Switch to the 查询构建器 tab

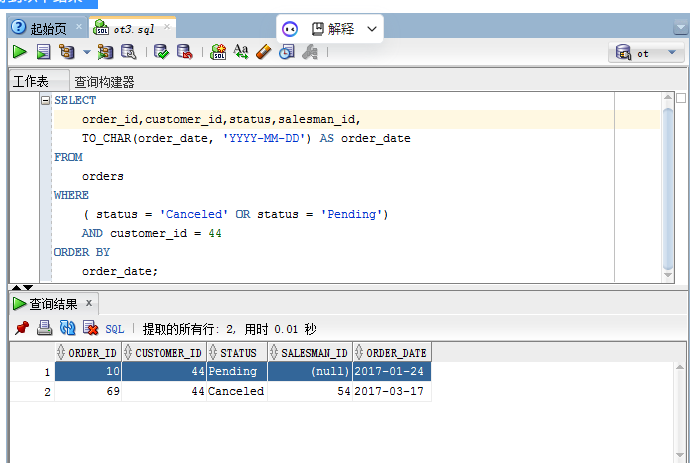(x=104, y=82)
